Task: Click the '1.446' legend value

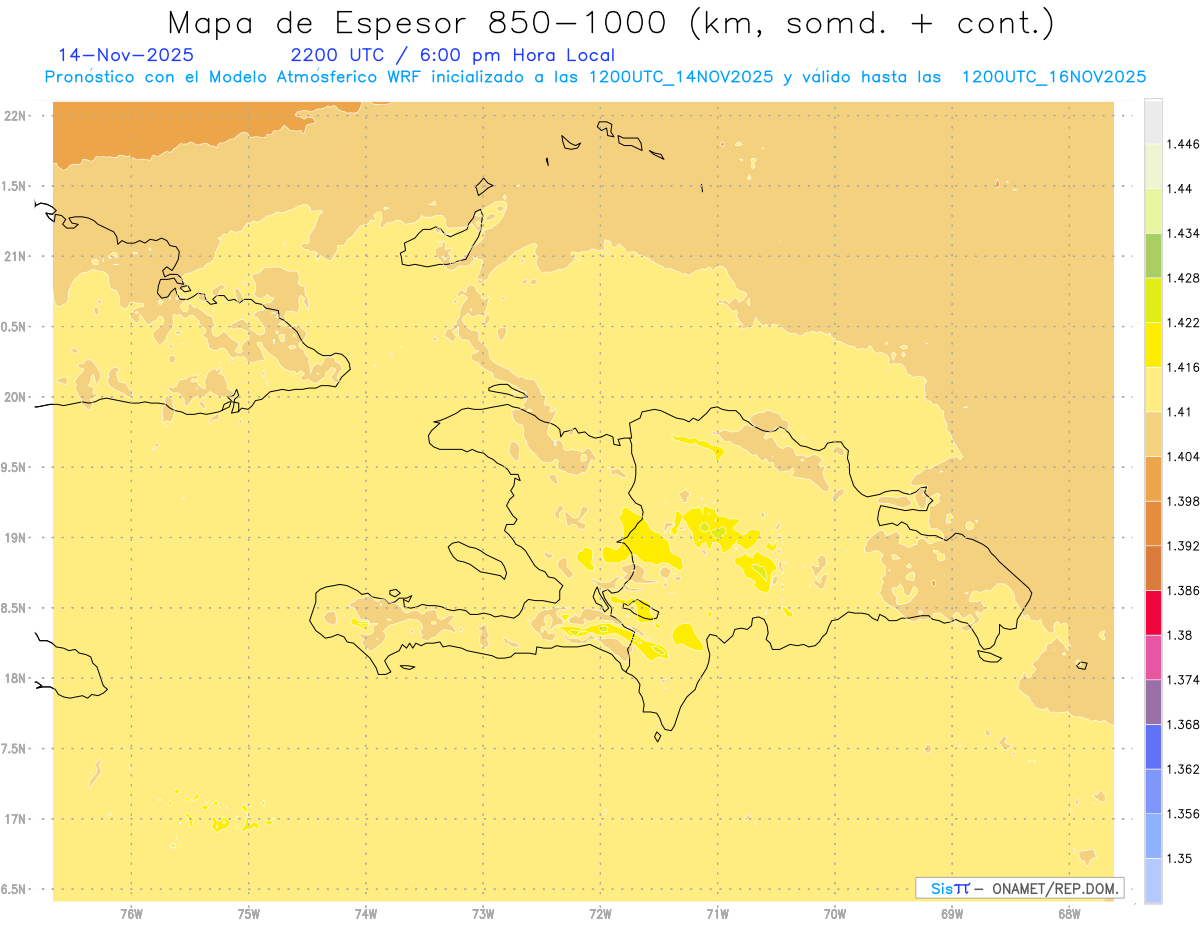Action: point(1184,144)
